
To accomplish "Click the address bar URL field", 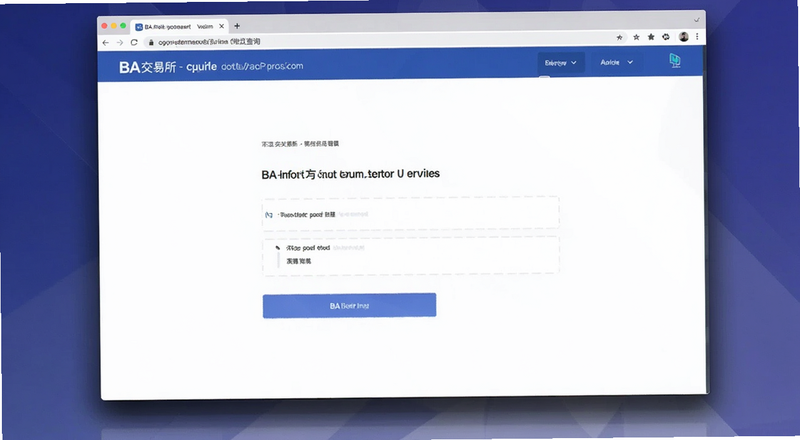I will pyautogui.click(x=385, y=41).
